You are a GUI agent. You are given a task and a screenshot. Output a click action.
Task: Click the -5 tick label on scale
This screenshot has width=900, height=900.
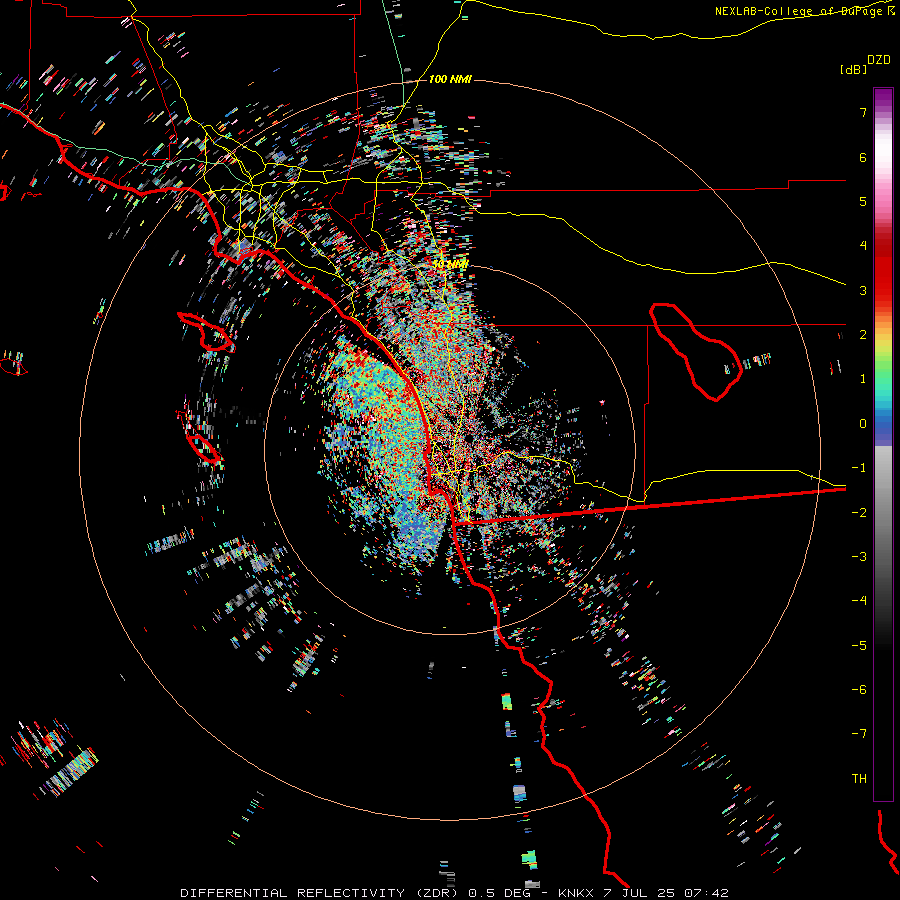pyautogui.click(x=859, y=646)
